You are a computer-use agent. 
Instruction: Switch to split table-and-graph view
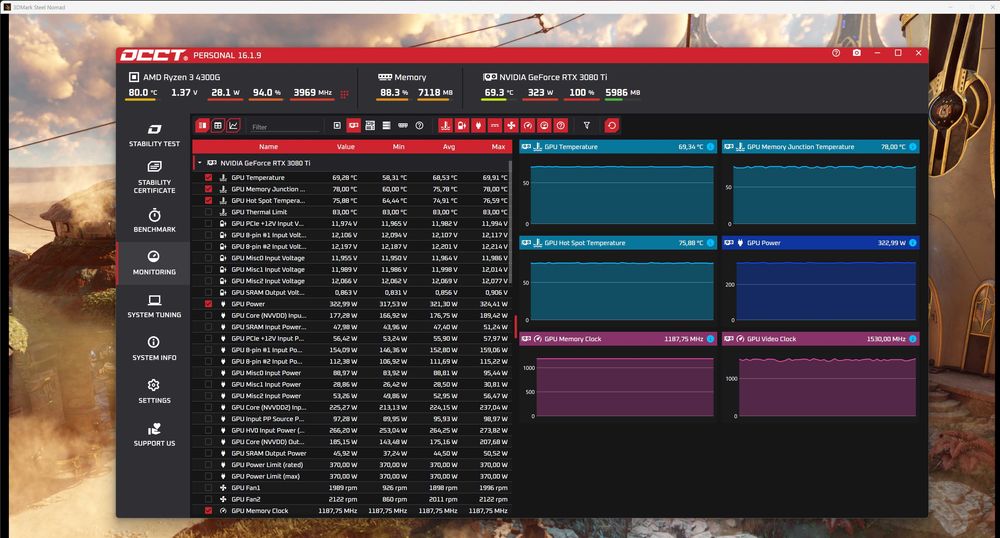click(x=202, y=126)
